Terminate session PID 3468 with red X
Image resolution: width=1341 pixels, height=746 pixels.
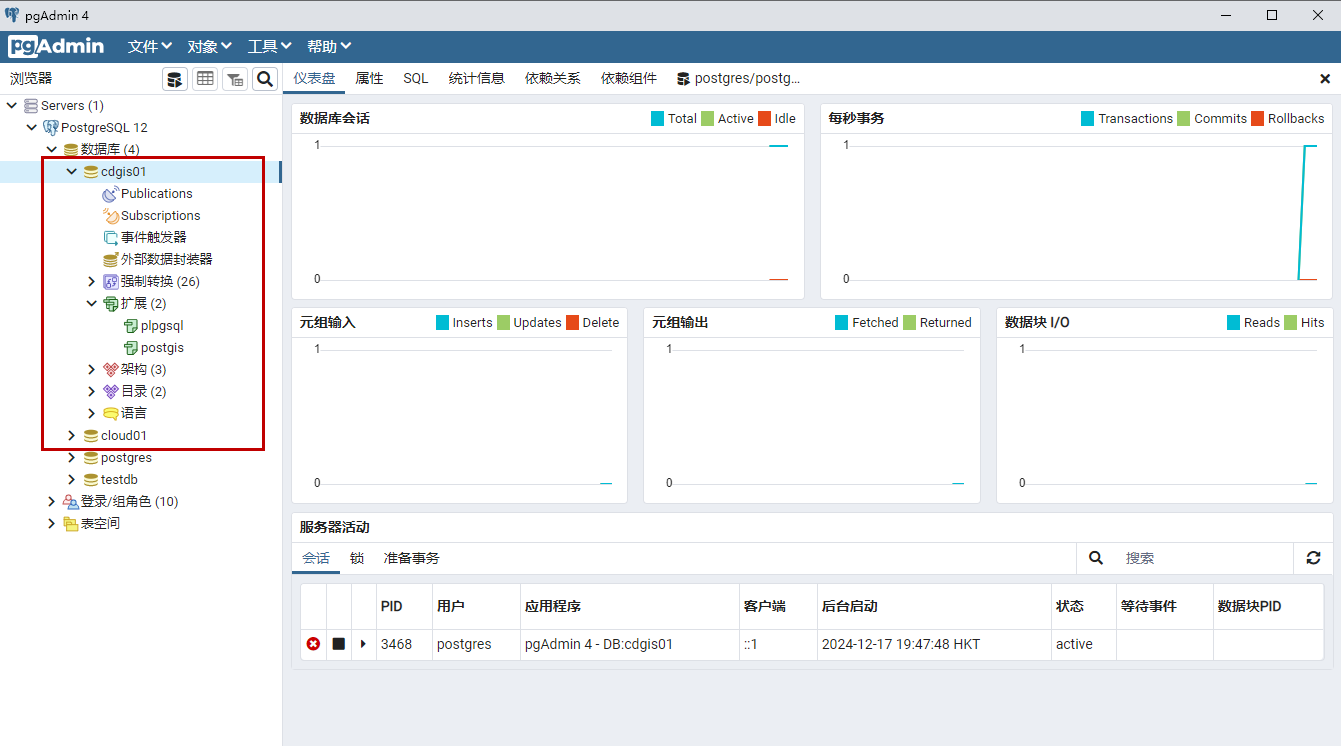click(x=313, y=644)
